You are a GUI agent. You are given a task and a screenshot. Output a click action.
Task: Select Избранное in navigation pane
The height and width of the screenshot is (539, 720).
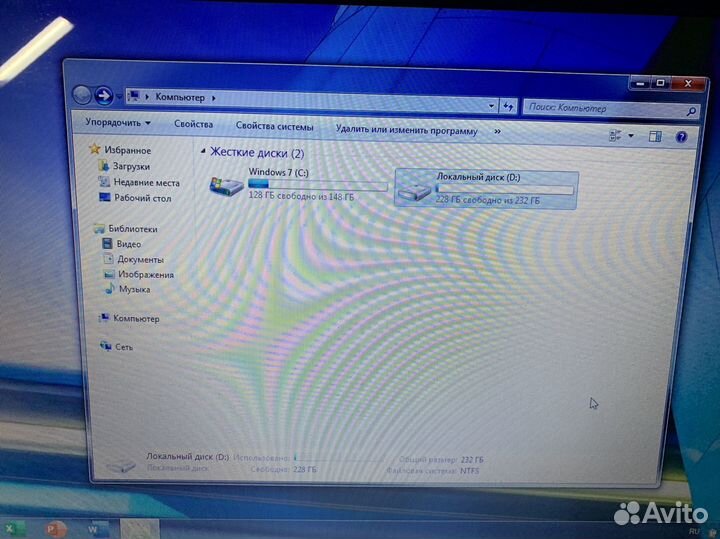coord(127,151)
